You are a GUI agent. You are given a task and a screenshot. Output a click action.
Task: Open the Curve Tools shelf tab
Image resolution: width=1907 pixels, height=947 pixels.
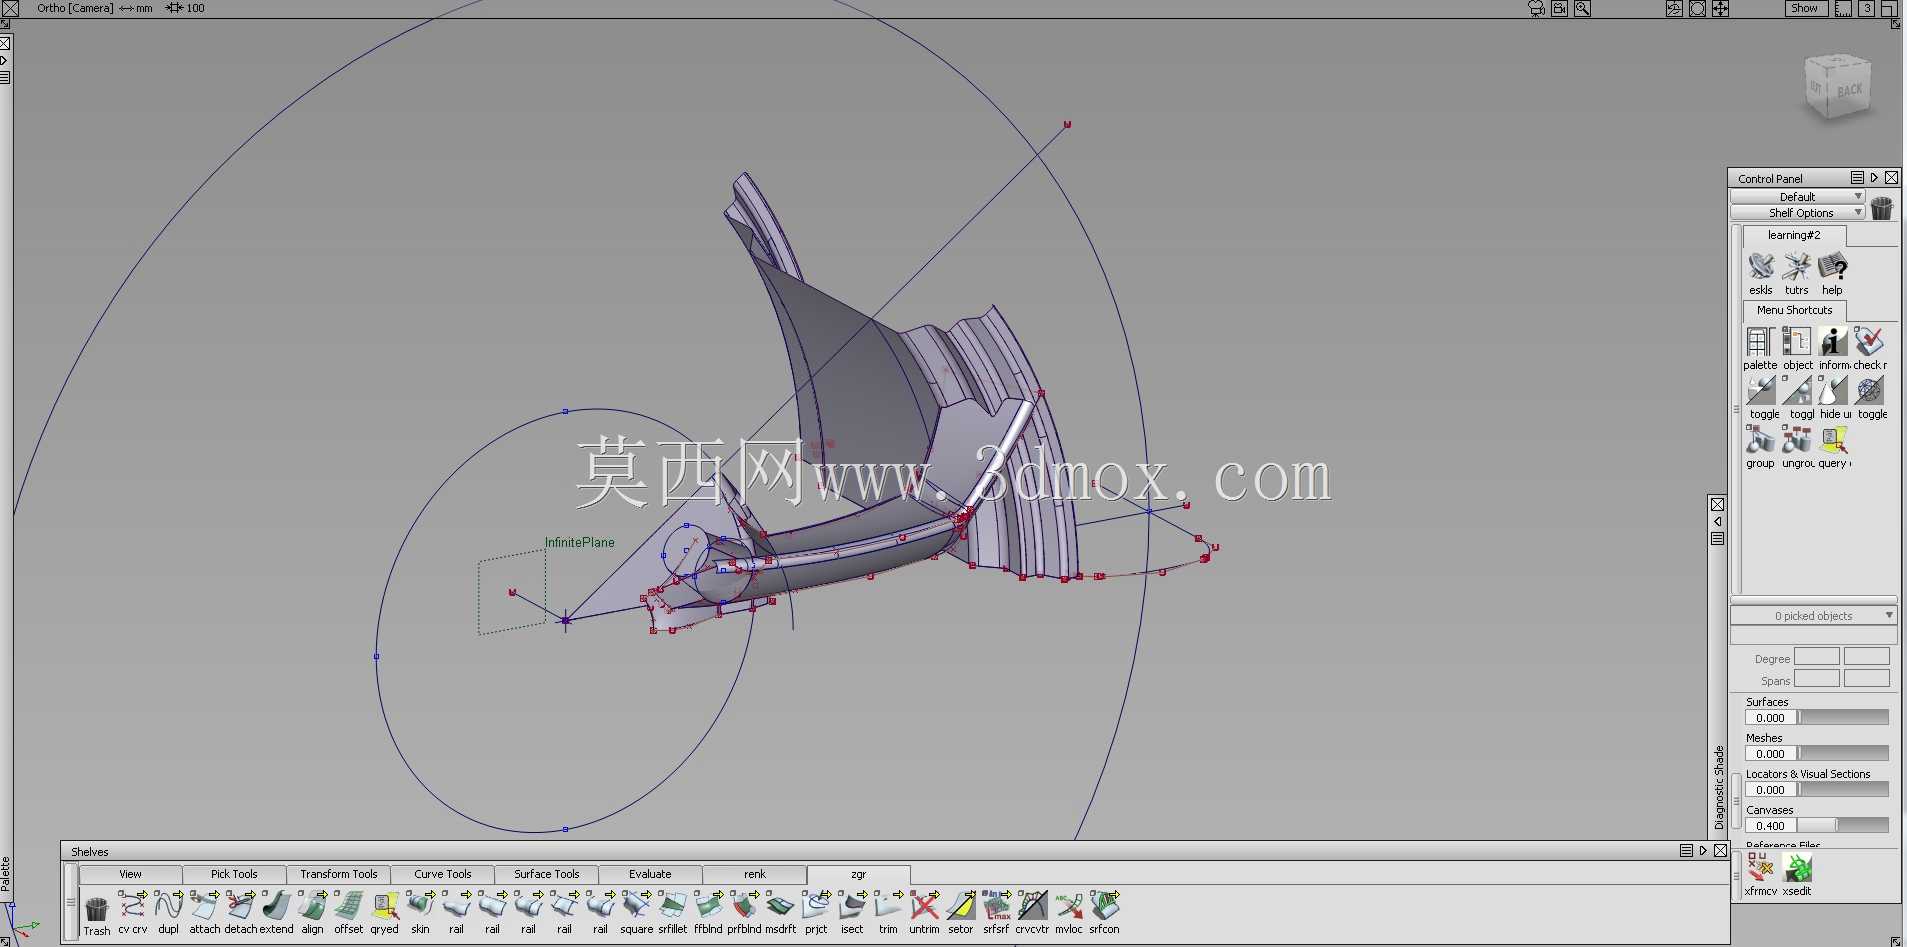[x=442, y=874]
